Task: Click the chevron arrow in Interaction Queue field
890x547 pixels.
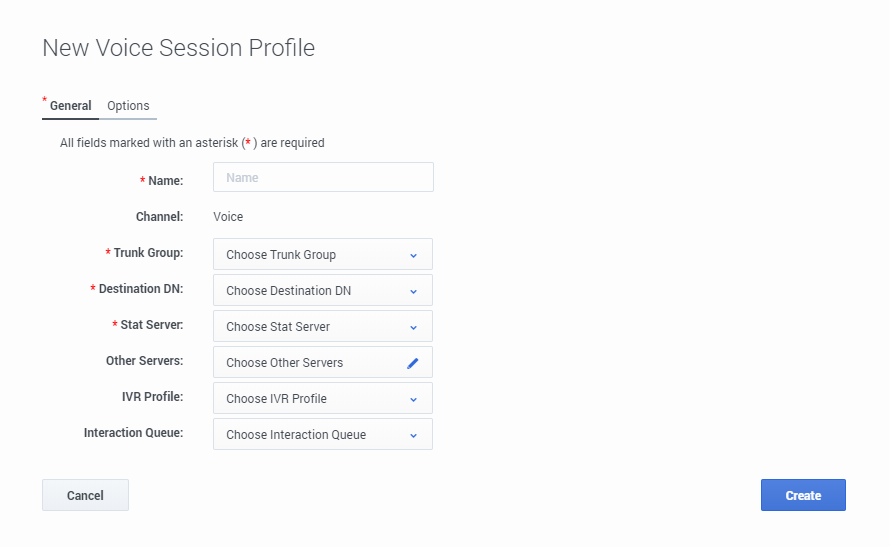Action: (413, 435)
